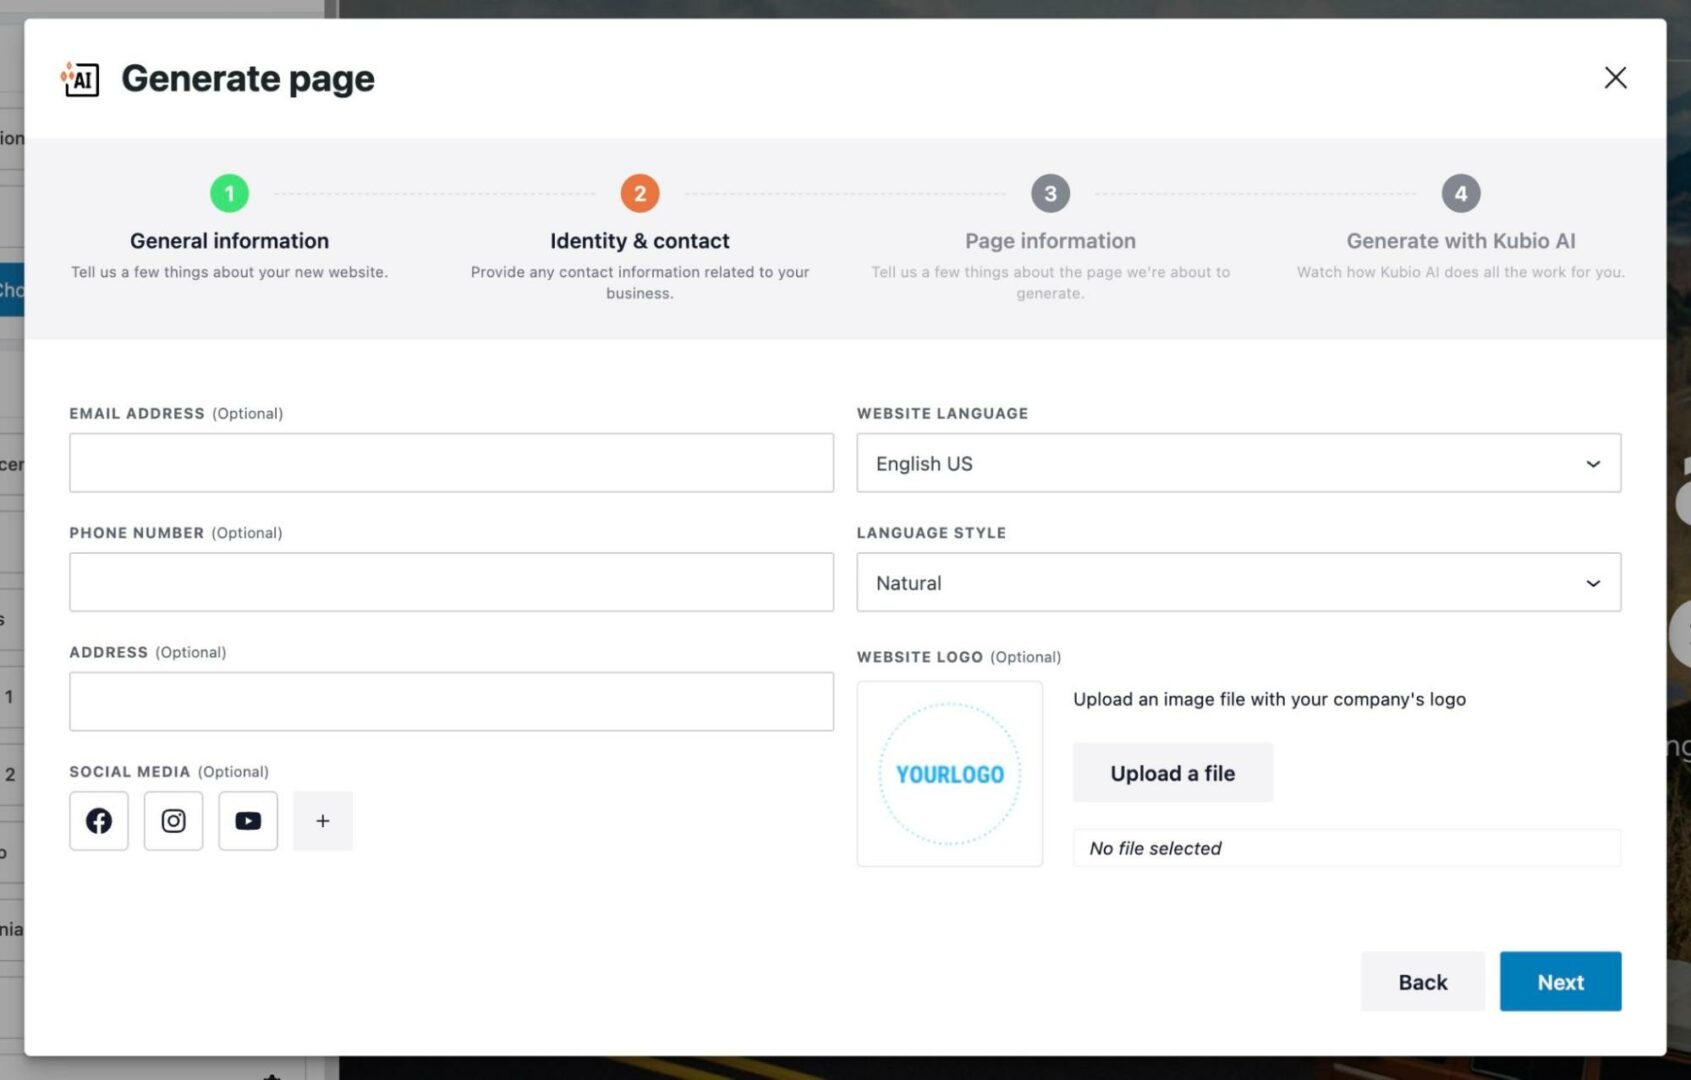
Task: Expand the English US language selector chevron
Action: (1594, 463)
